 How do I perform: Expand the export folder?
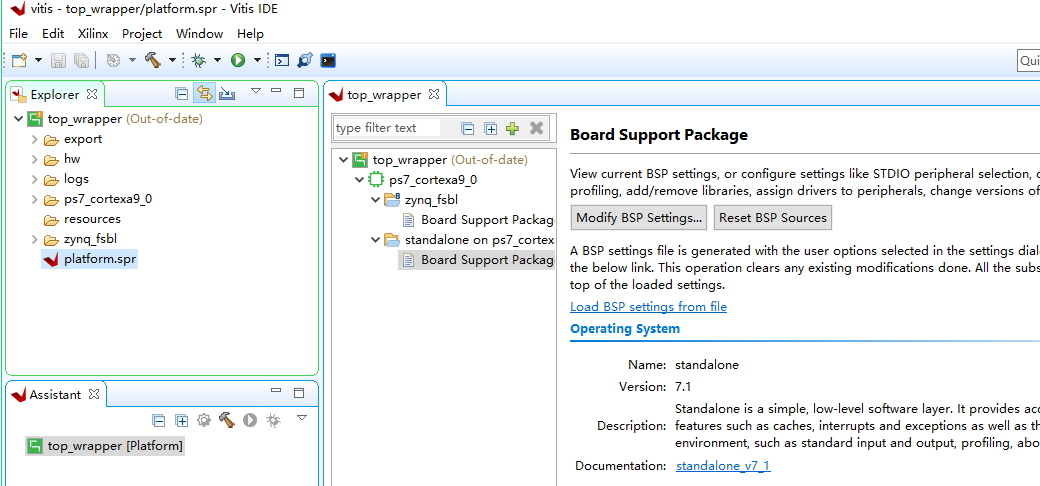click(34, 139)
